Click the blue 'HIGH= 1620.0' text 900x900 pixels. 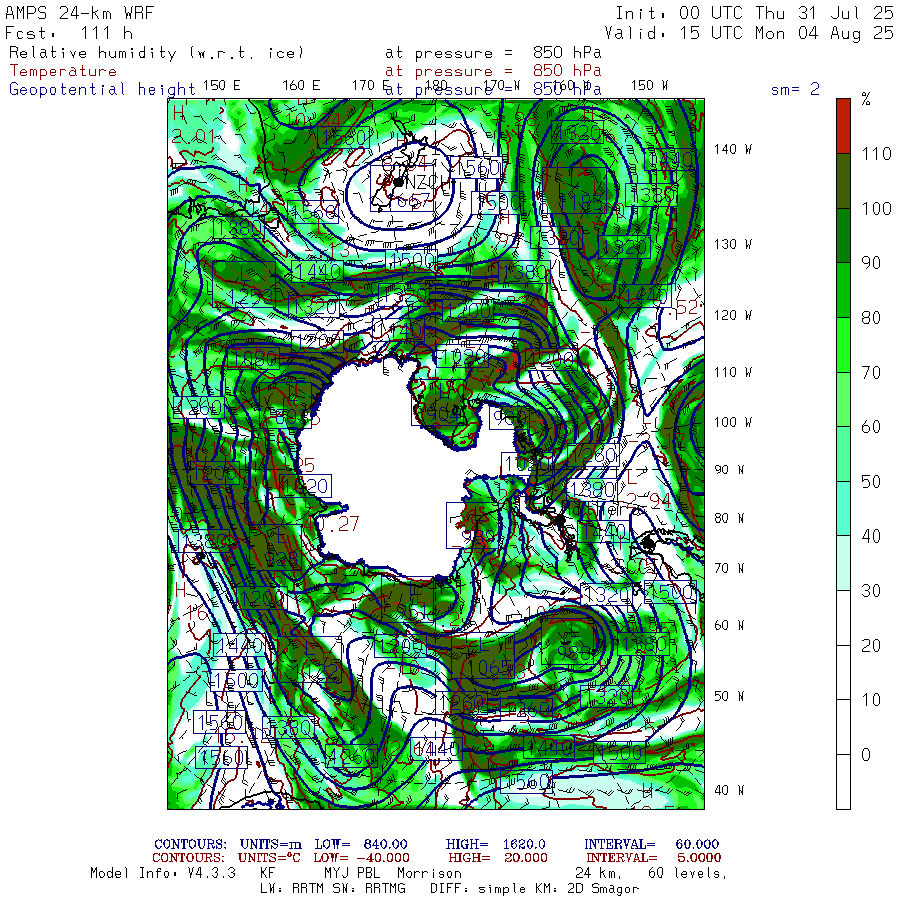pos(495,844)
